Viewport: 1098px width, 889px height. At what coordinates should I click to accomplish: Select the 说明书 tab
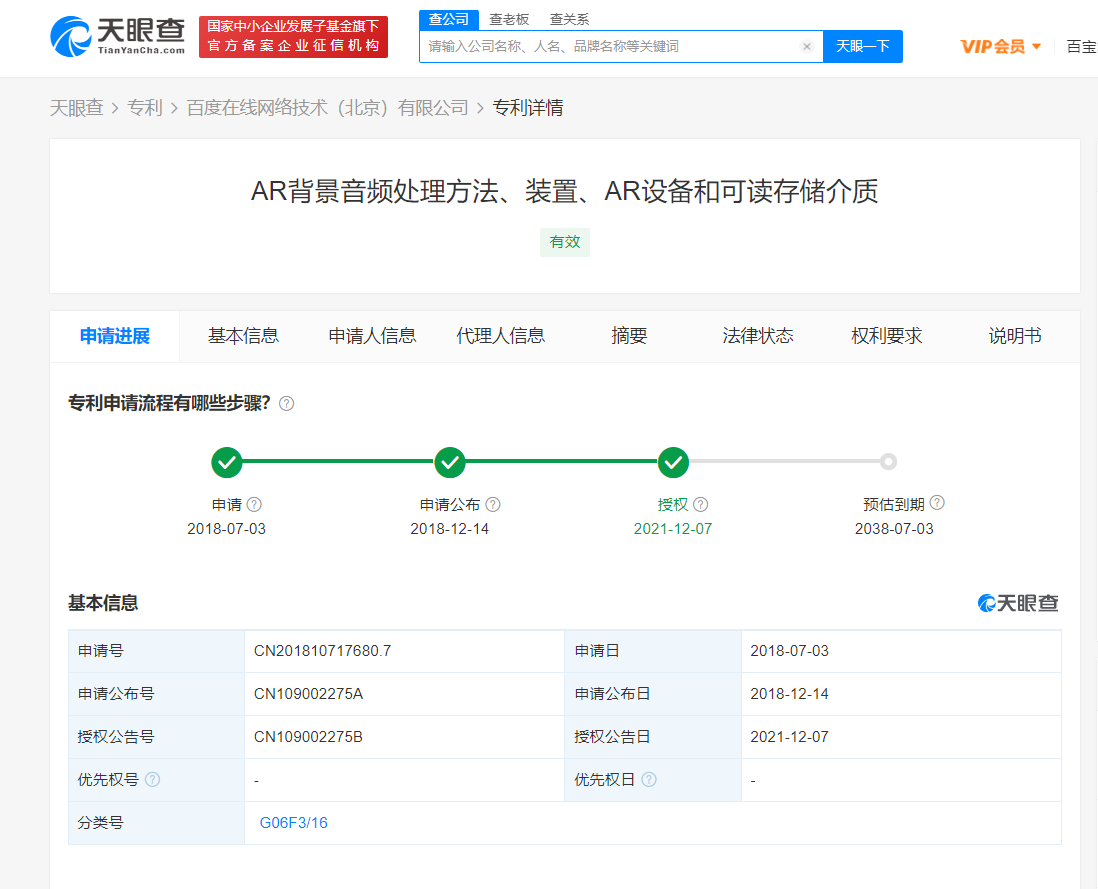pos(1015,337)
